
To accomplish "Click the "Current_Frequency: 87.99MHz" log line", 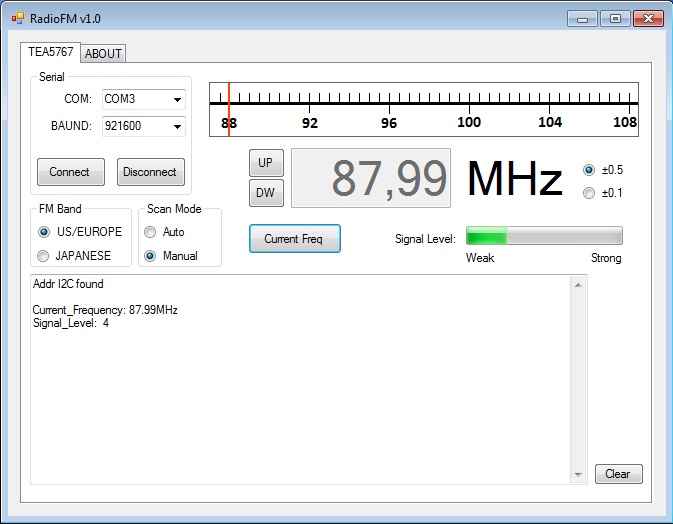I will 105,310.
